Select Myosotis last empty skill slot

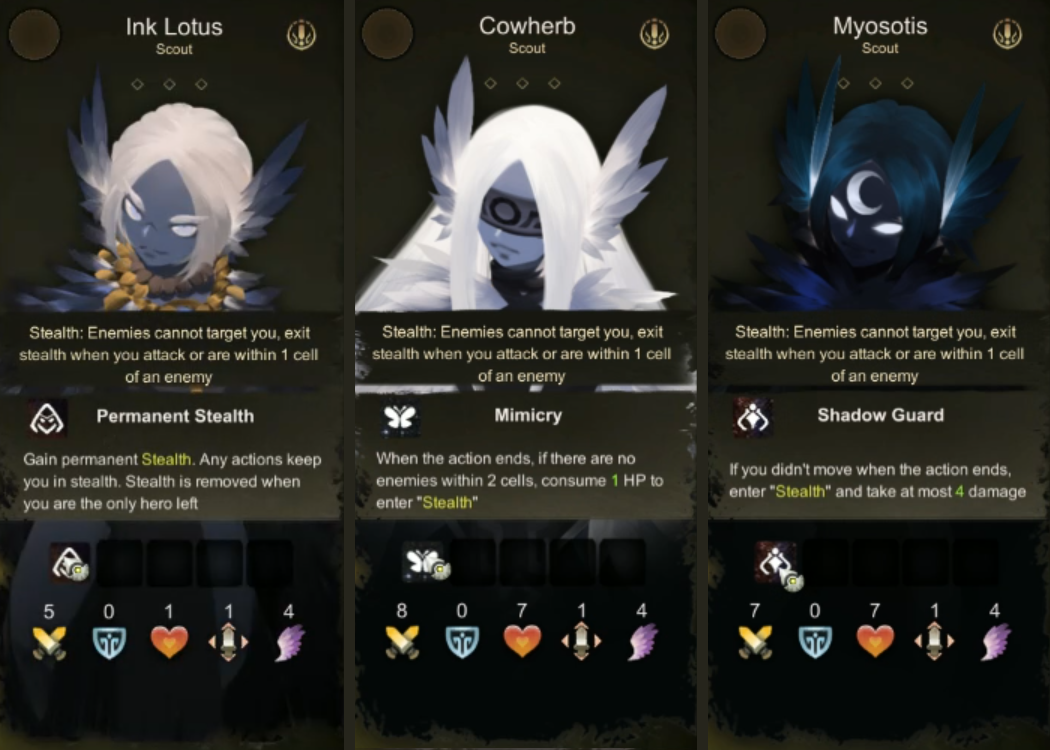tap(976, 562)
